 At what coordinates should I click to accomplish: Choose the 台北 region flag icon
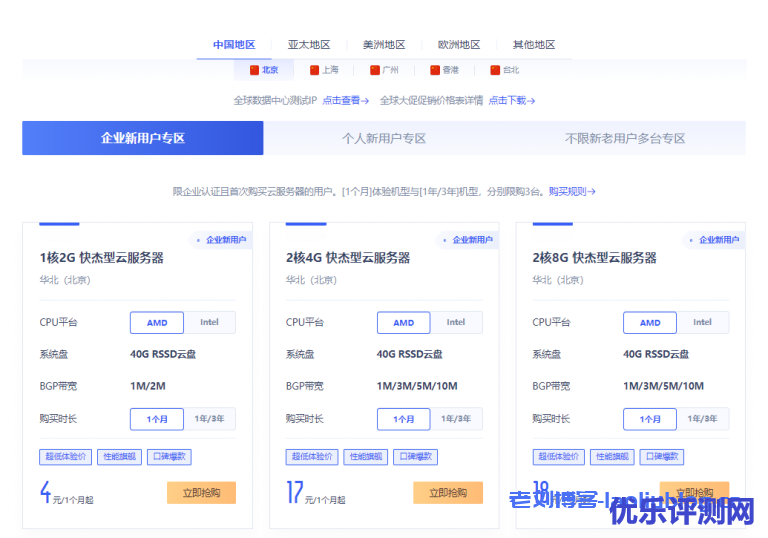(494, 70)
